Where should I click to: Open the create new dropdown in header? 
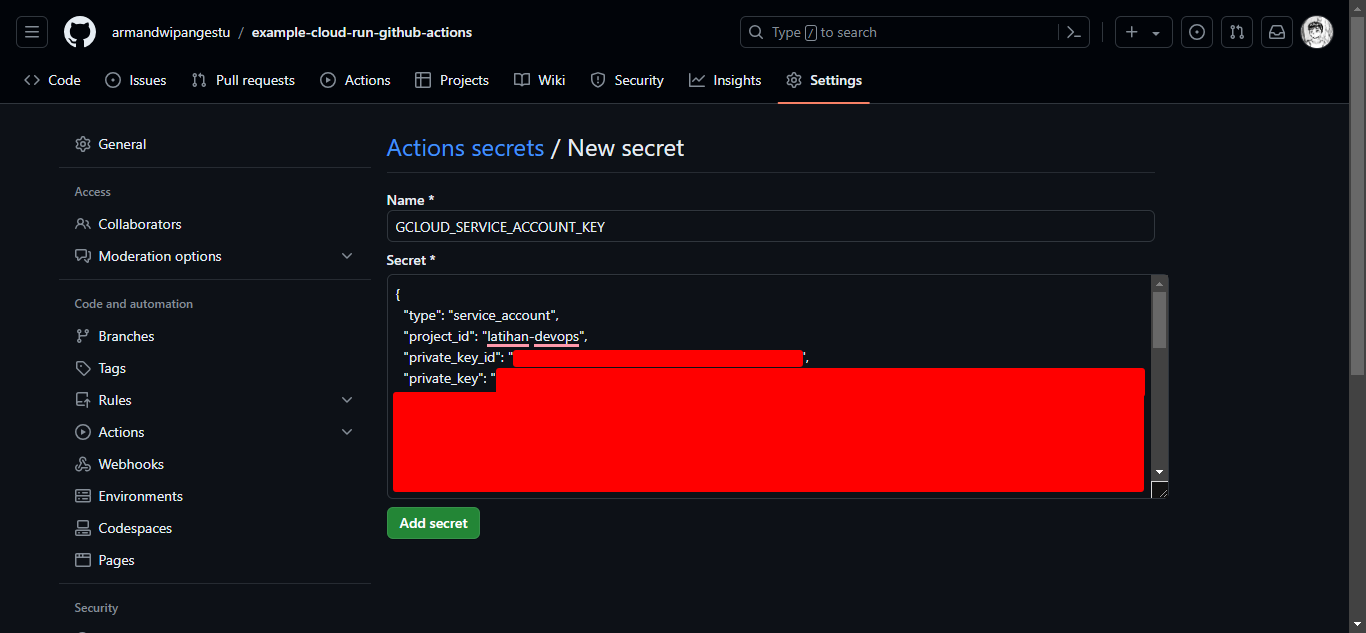1143,31
